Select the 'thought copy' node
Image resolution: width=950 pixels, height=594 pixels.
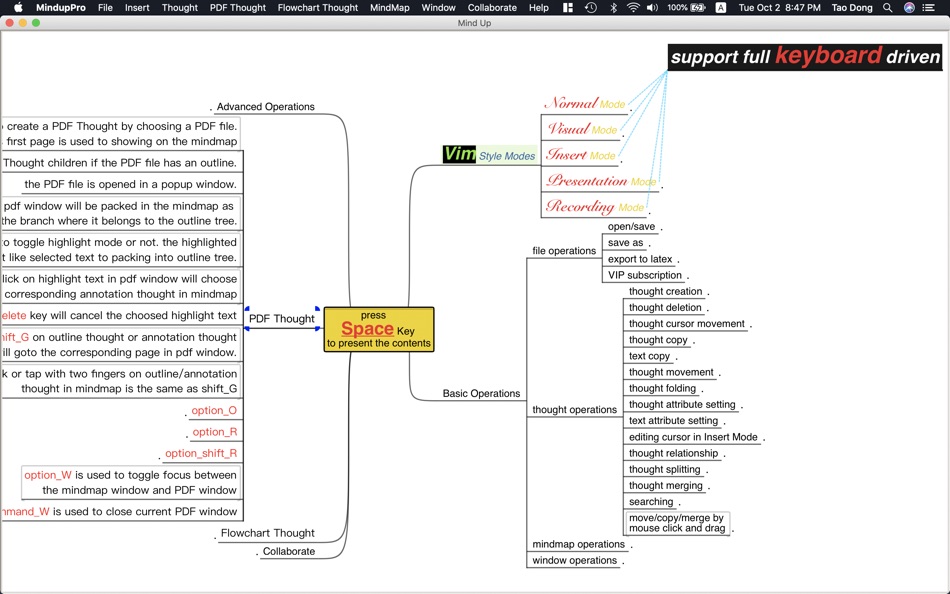click(658, 340)
